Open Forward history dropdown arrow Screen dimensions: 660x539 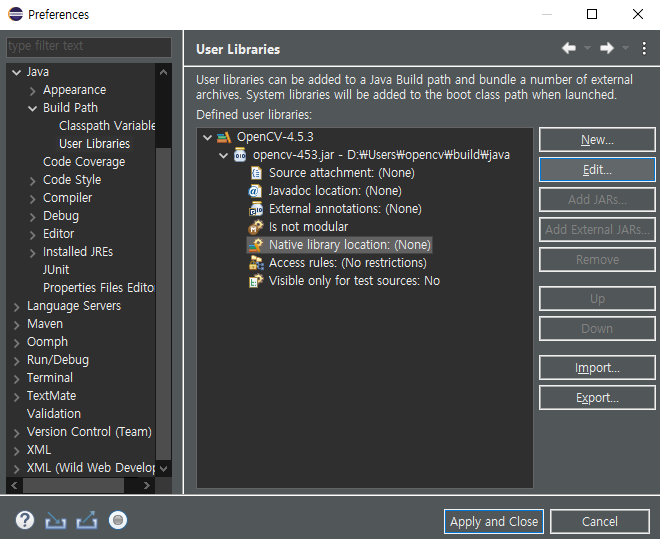(625, 48)
